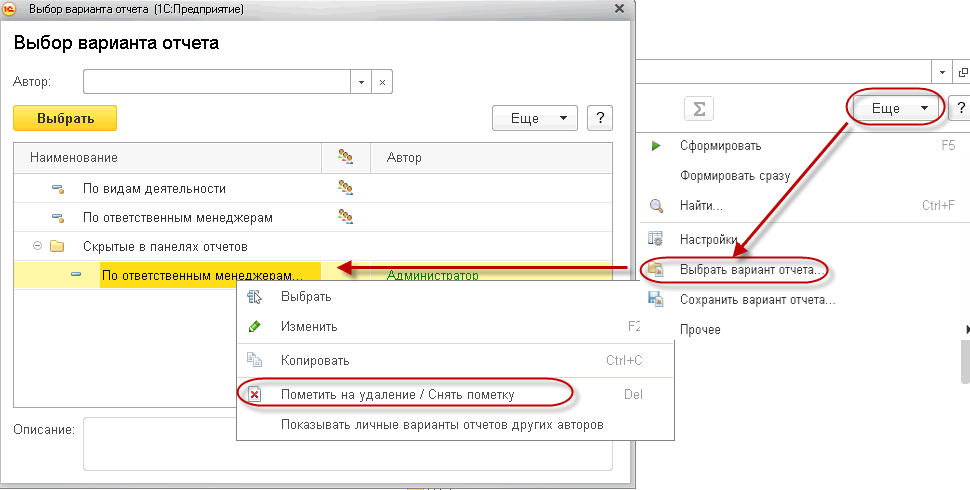
Task: Choose Пометить на удаление / Снять пометку
Action: point(397,395)
